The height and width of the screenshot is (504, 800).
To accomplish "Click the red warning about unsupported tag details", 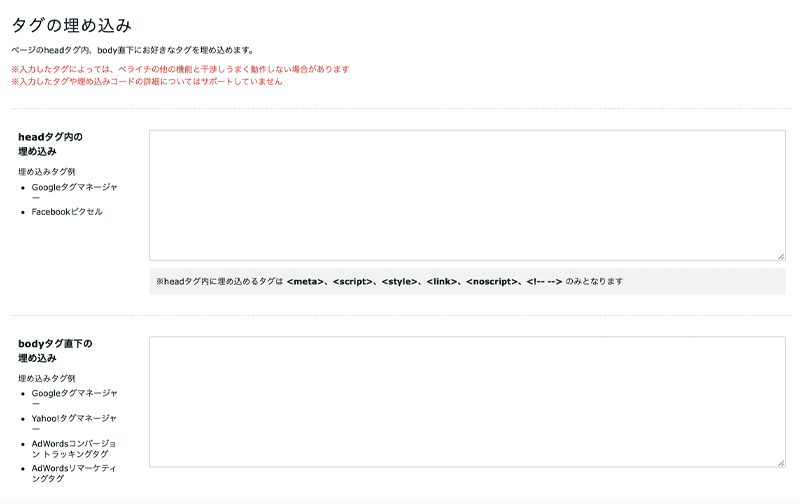I will [146, 81].
